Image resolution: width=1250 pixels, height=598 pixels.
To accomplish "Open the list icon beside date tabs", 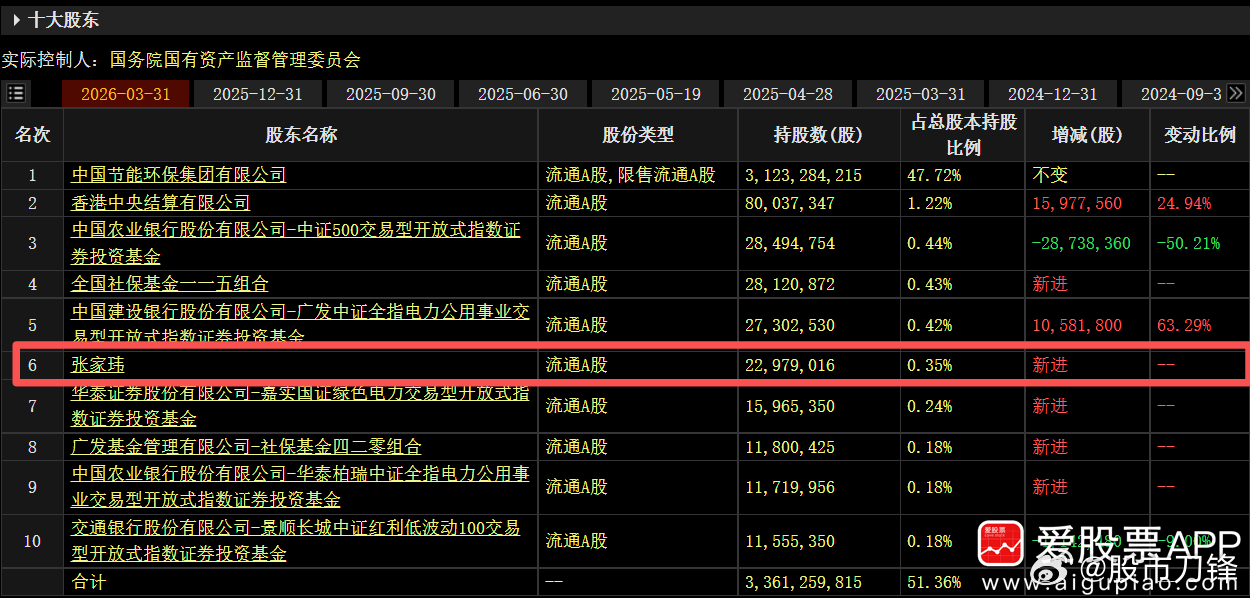I will pos(16,93).
